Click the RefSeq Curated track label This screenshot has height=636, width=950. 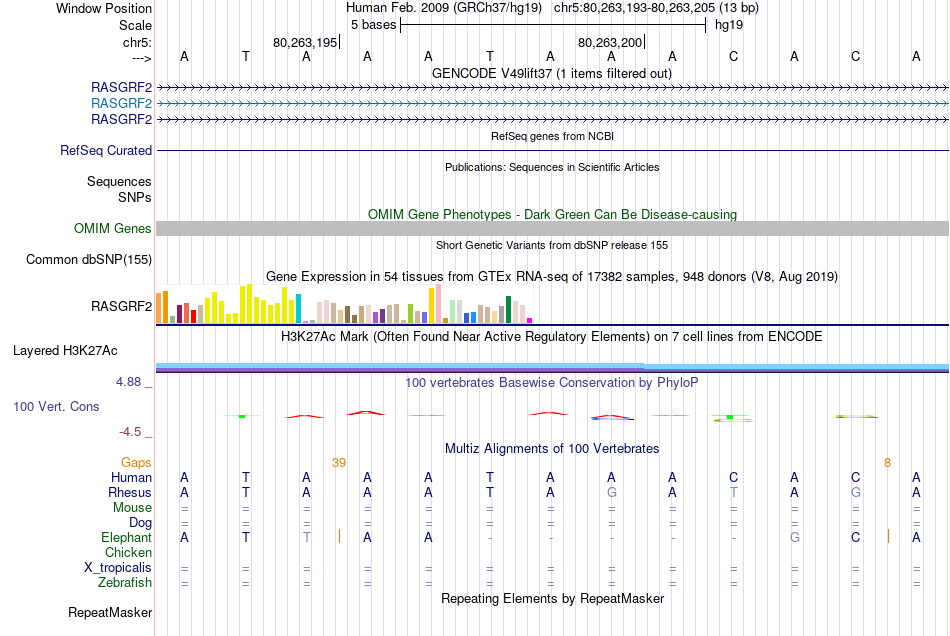pos(105,150)
